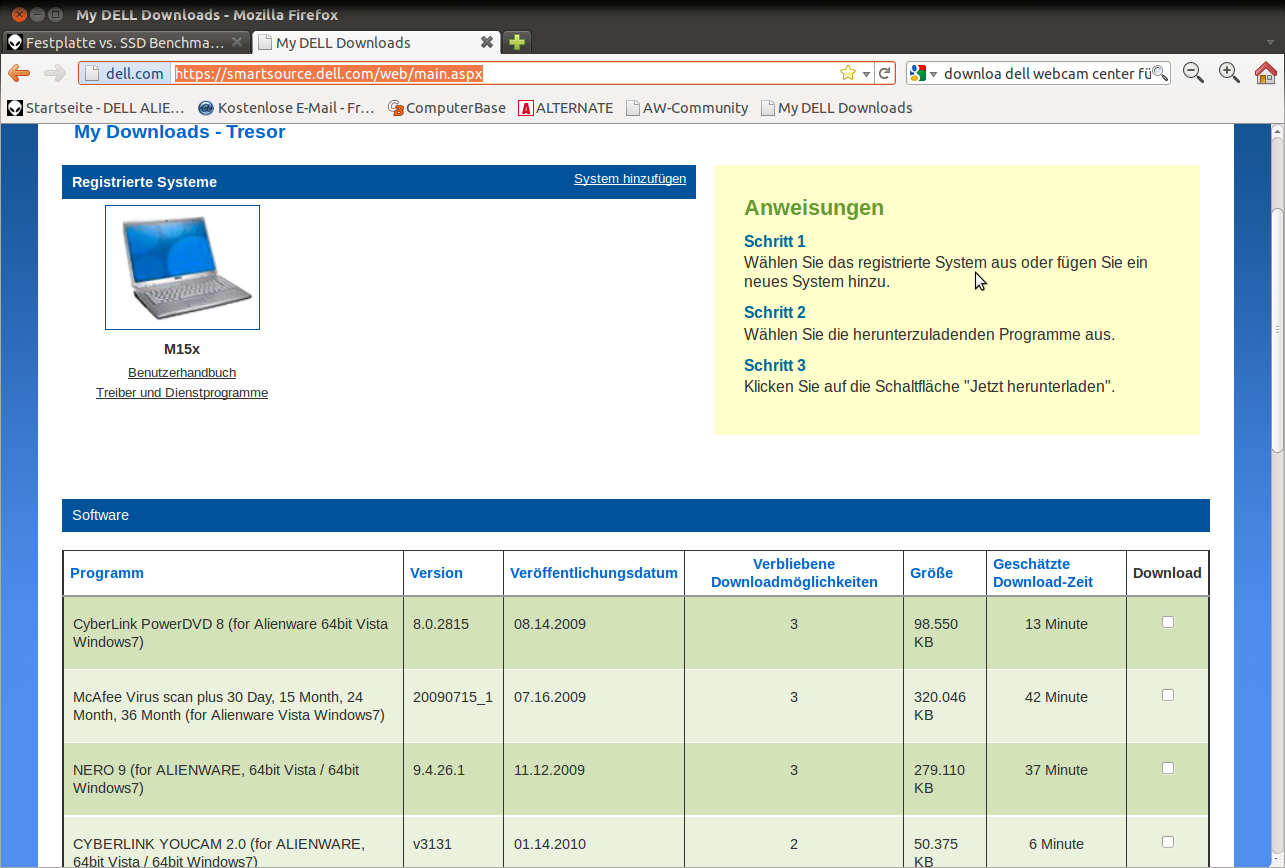This screenshot has height=868, width=1285.
Task: Click the My Downloads - Tresor heading
Action: click(x=180, y=132)
